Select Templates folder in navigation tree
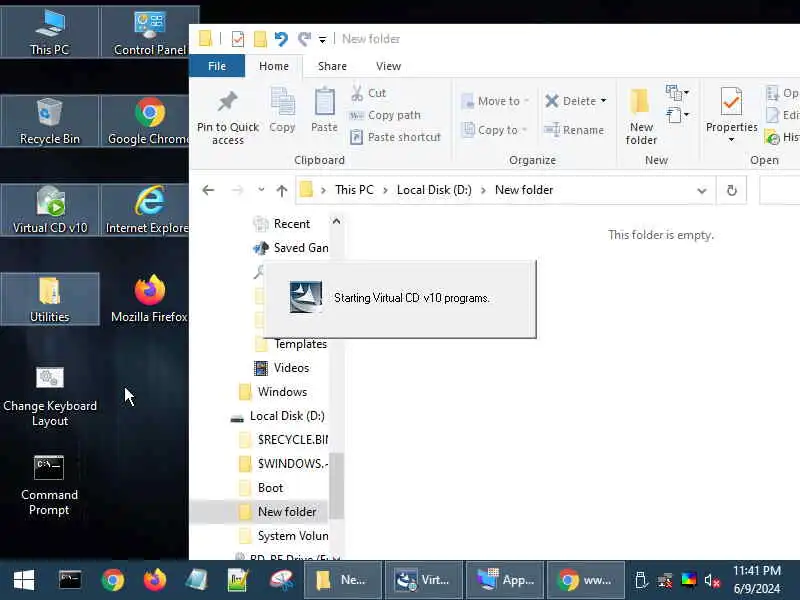The width and height of the screenshot is (800, 600). pos(291,344)
